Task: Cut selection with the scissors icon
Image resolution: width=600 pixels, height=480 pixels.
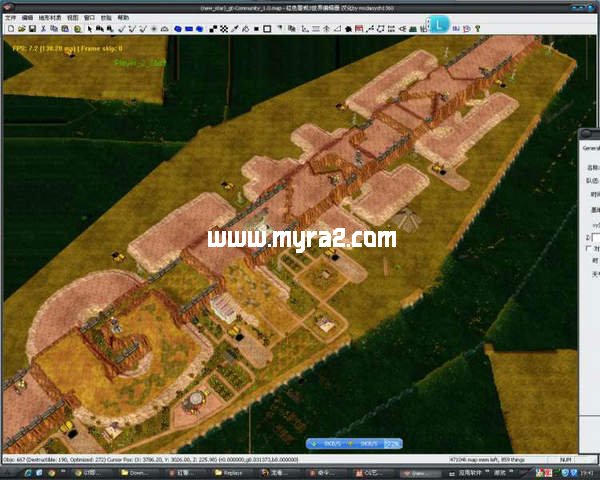Action: [x=43, y=29]
